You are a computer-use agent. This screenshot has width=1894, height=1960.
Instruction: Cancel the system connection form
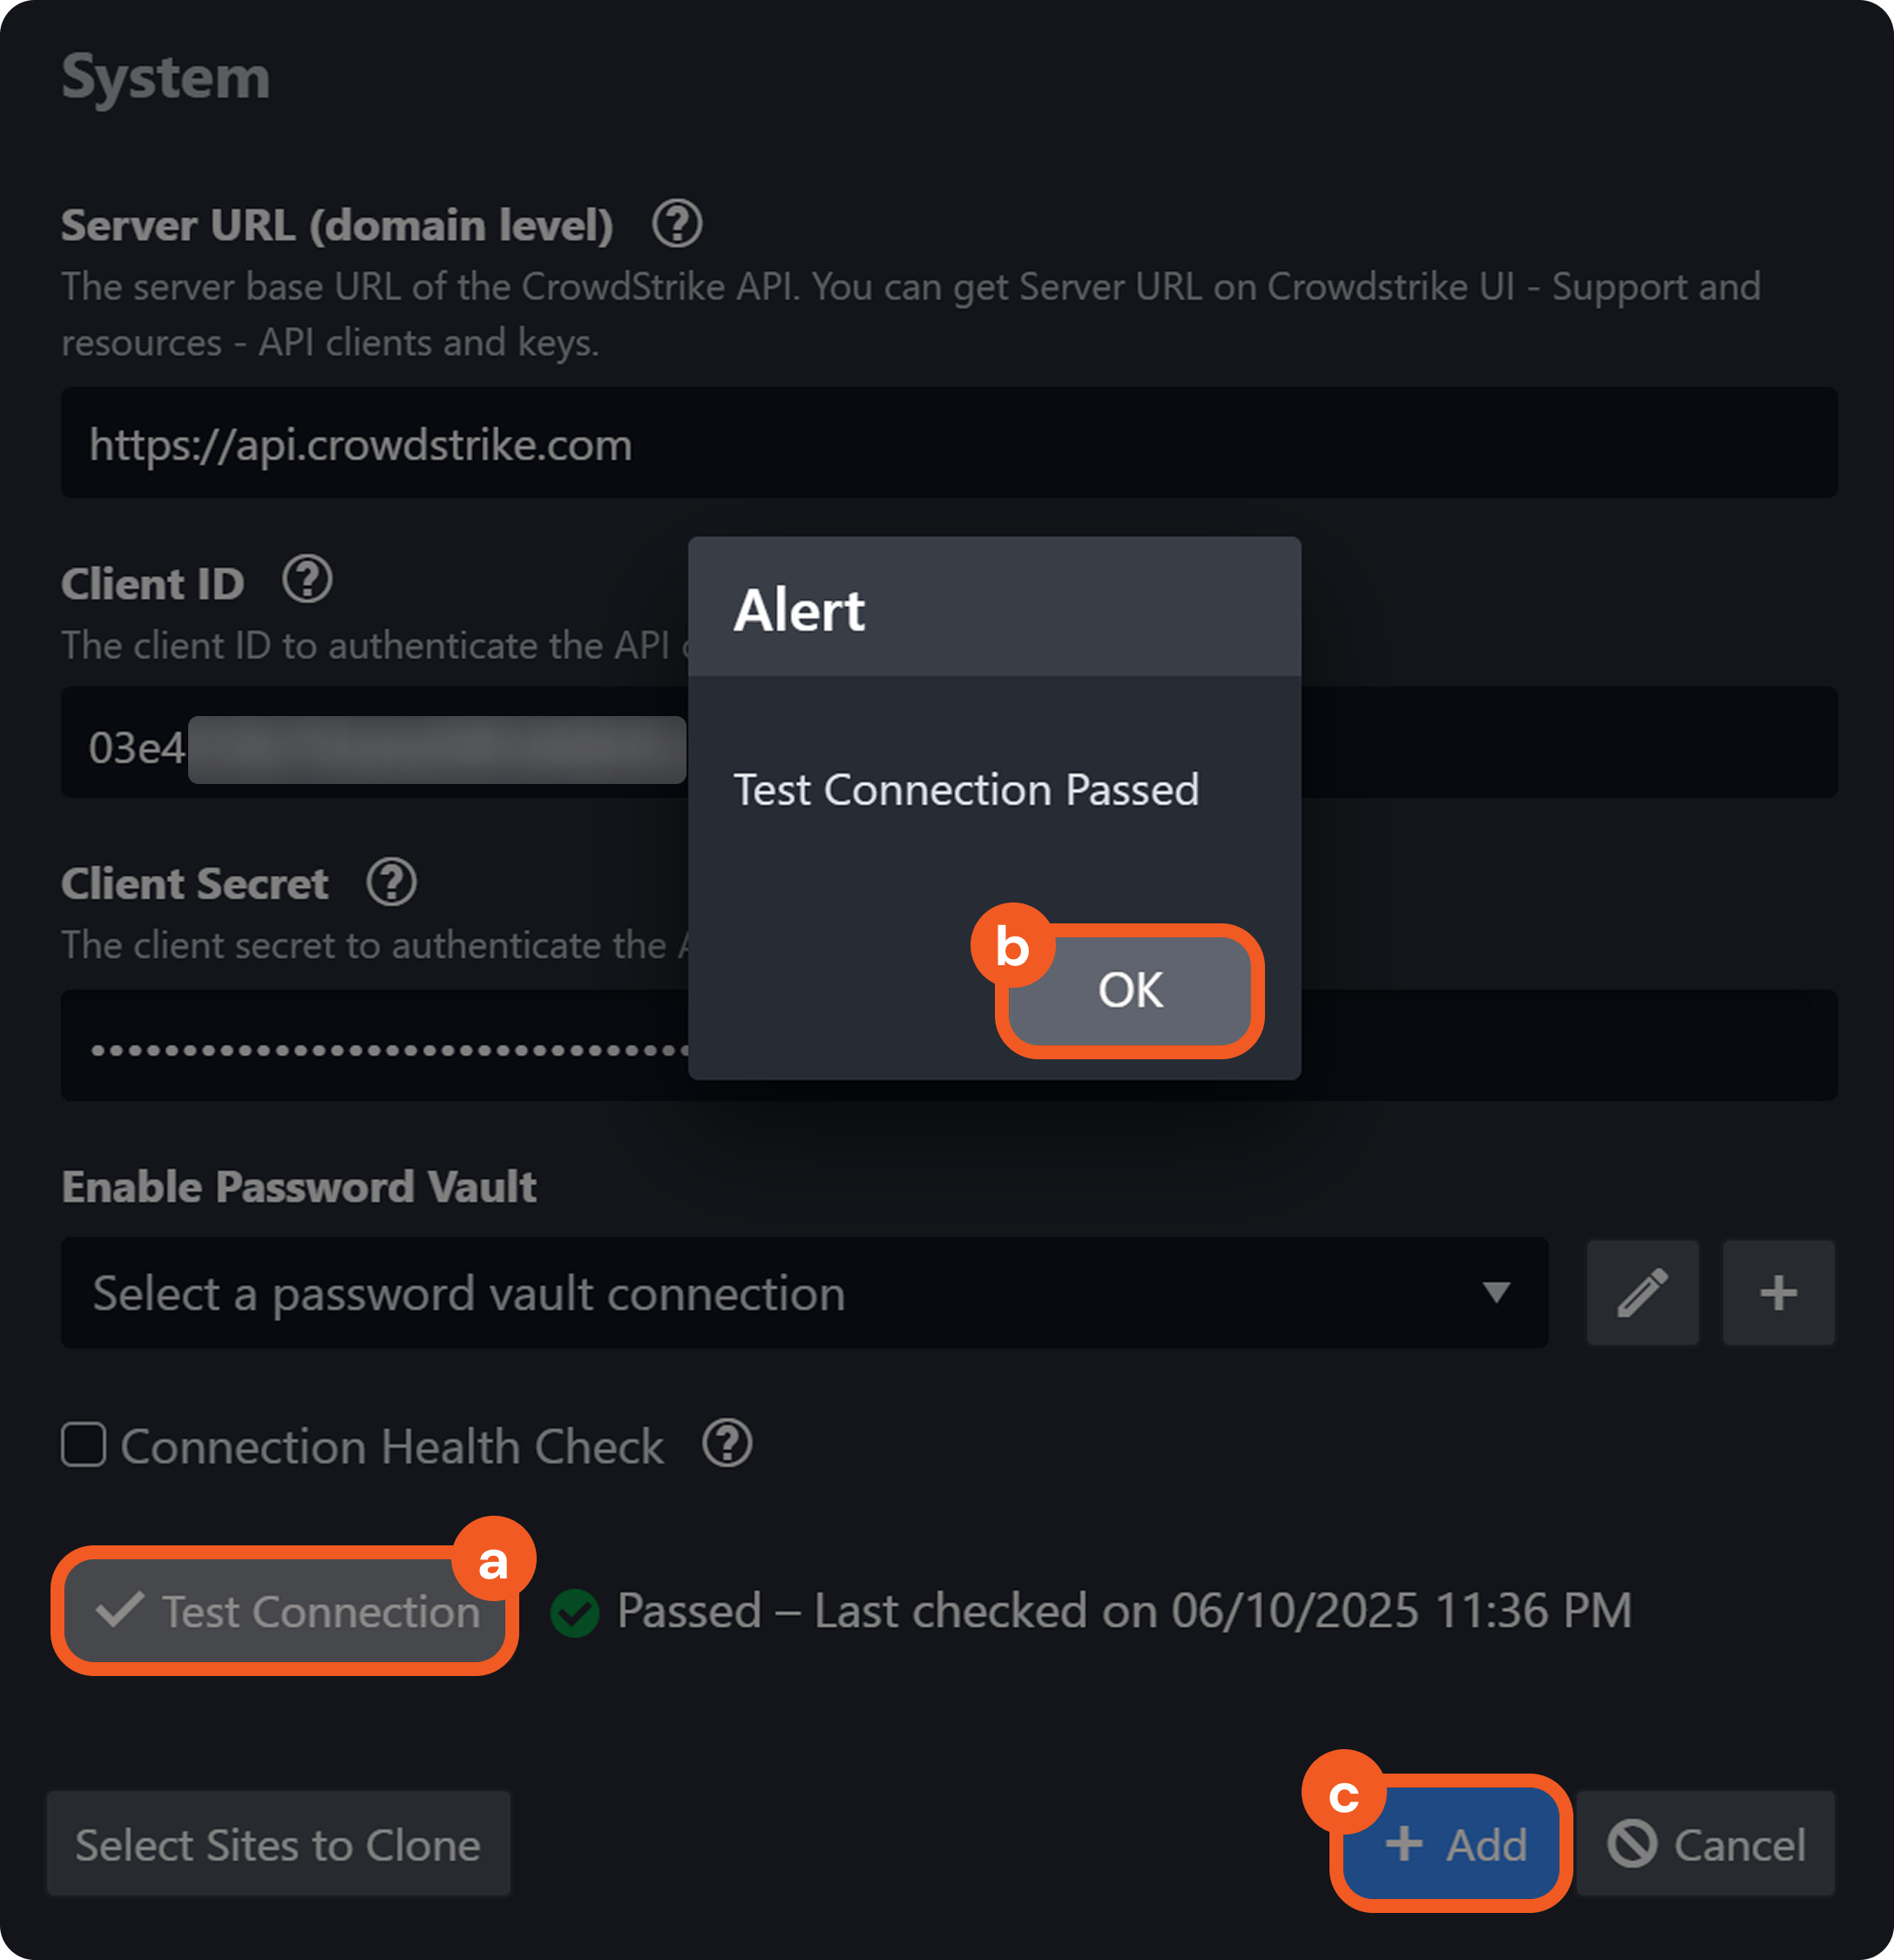click(1706, 1844)
